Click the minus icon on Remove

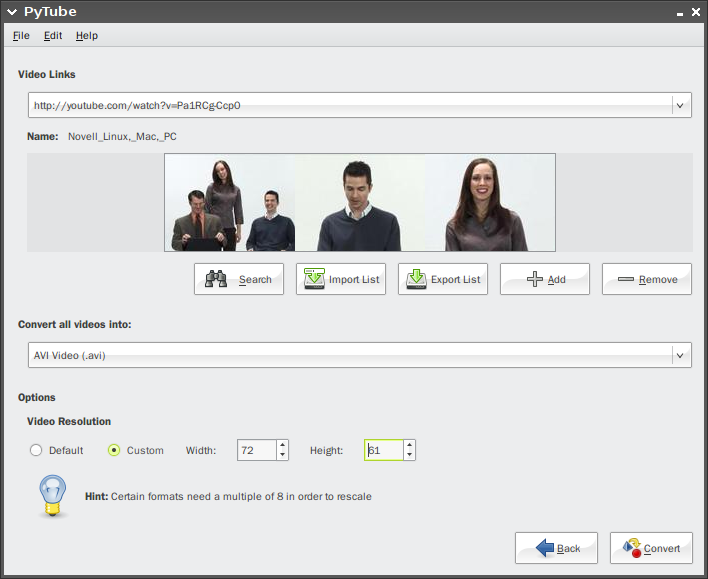pyautogui.click(x=626, y=279)
